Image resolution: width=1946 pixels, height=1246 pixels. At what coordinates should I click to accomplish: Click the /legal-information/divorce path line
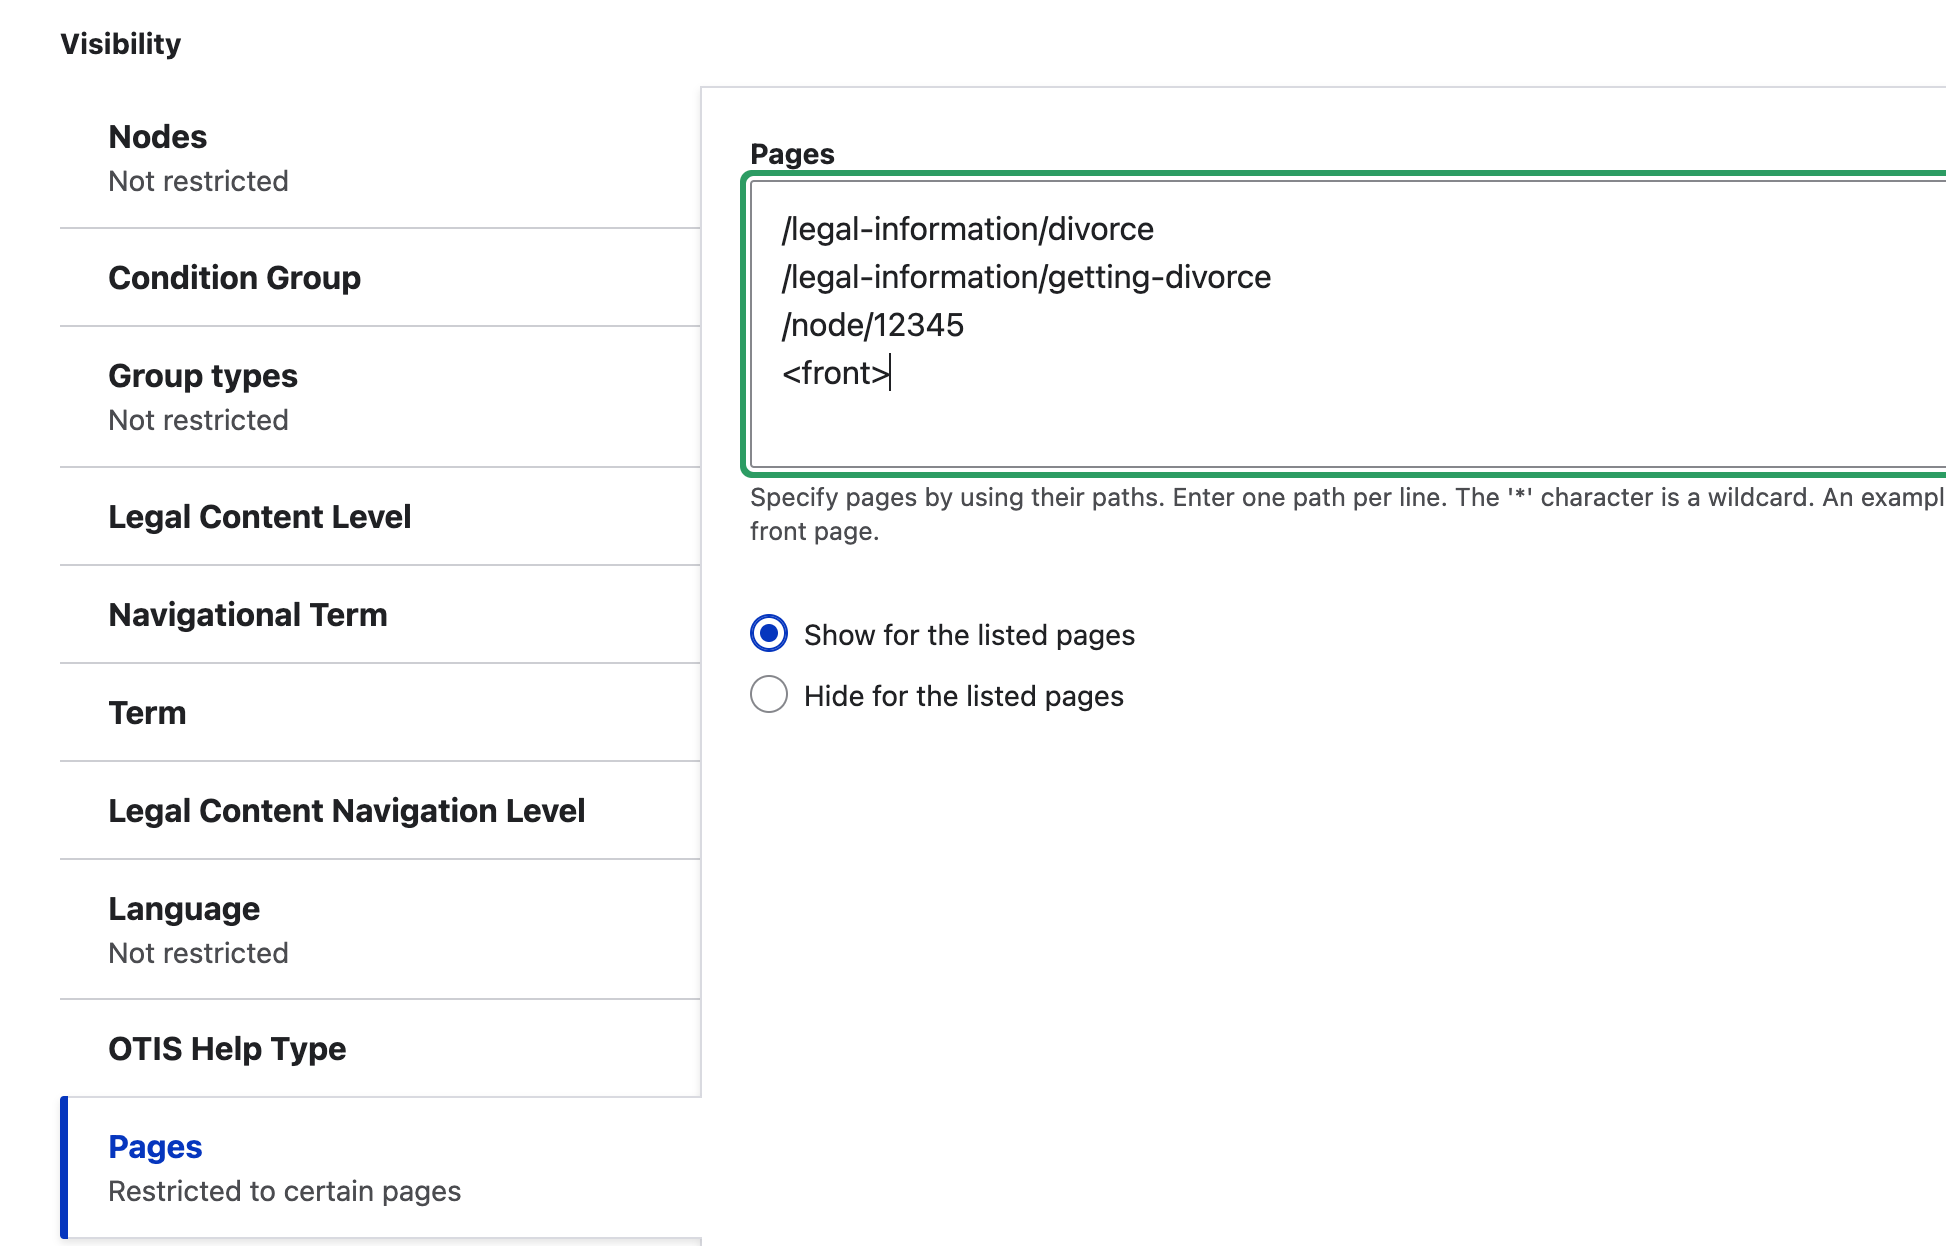tap(968, 229)
